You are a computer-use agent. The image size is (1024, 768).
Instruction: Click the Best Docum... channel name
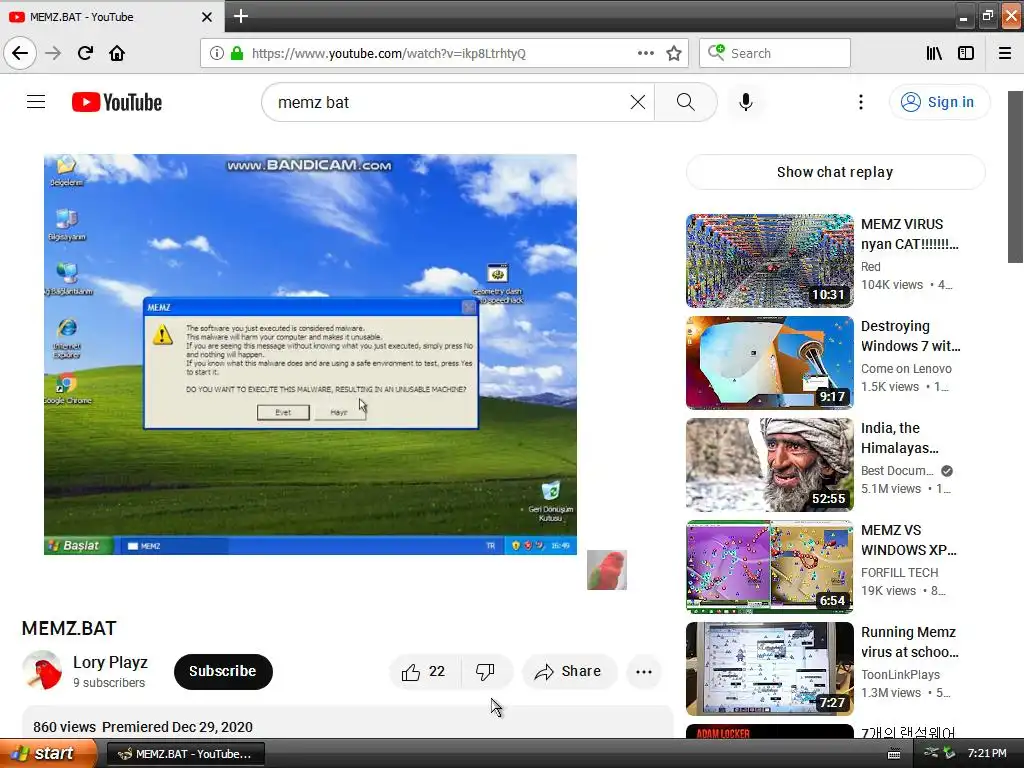(897, 471)
